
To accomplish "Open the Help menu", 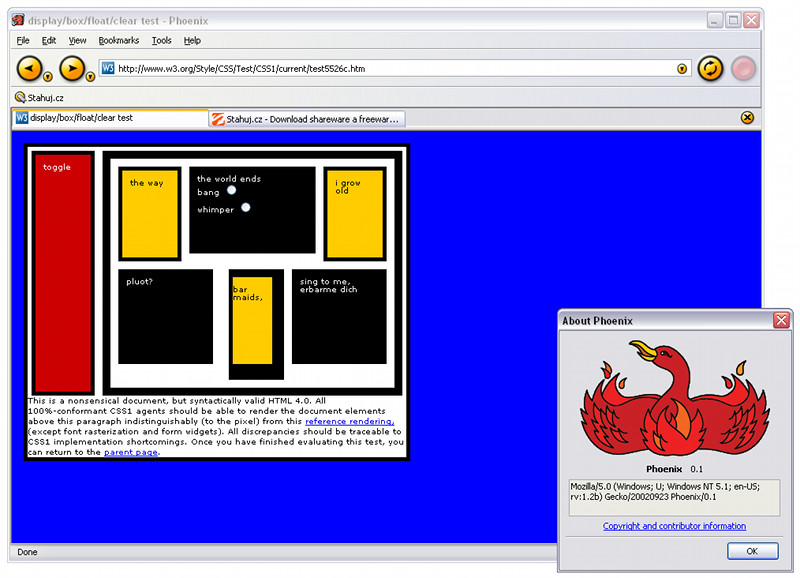I will [x=192, y=40].
